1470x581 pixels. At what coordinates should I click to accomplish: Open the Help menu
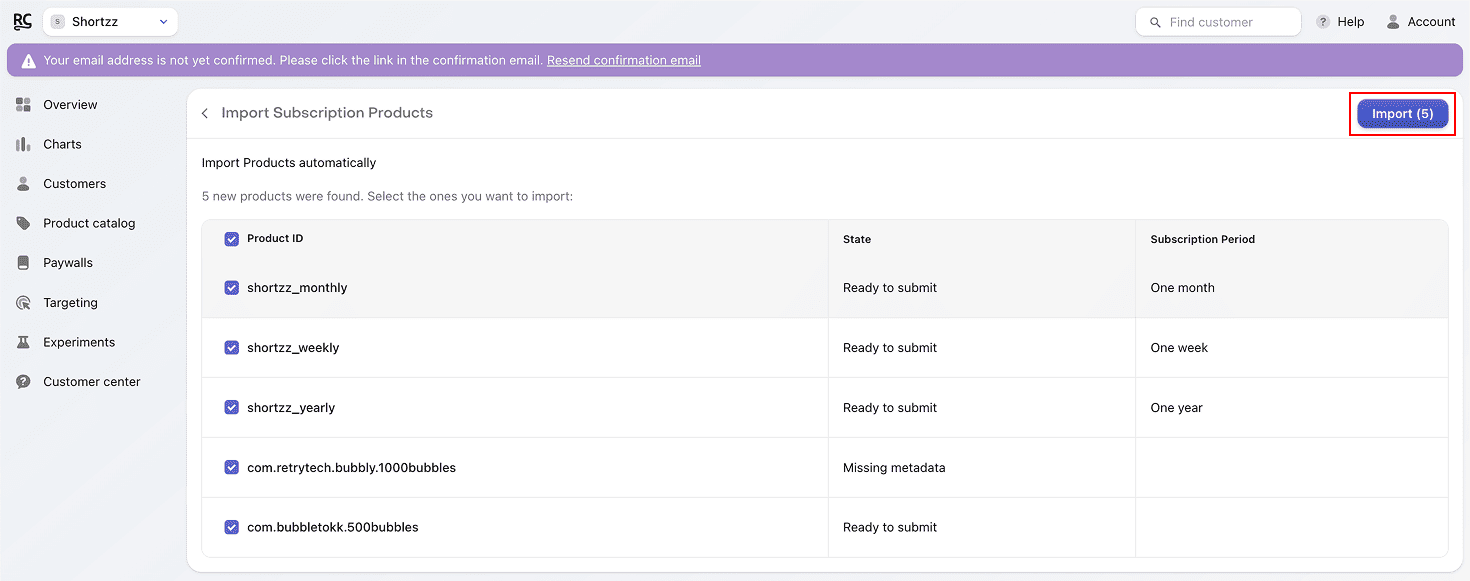[1340, 22]
